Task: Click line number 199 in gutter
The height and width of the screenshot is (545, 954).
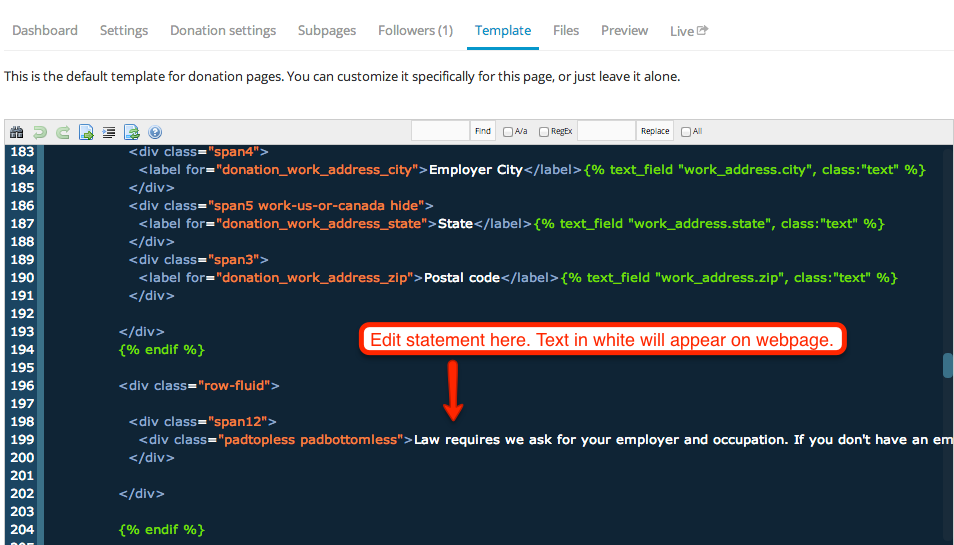Action: [x=23, y=440]
